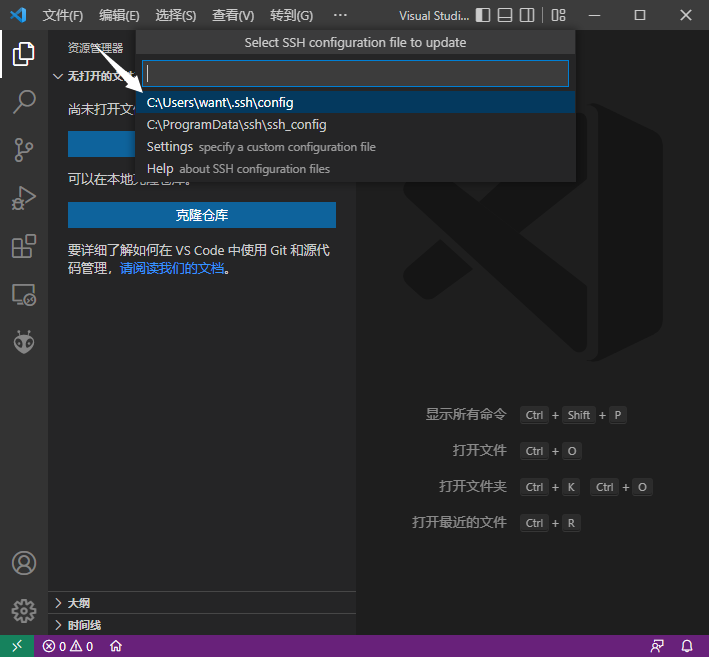Image resolution: width=709 pixels, height=657 pixels.
Task: Open Remote Explorer view
Action: coord(24,295)
